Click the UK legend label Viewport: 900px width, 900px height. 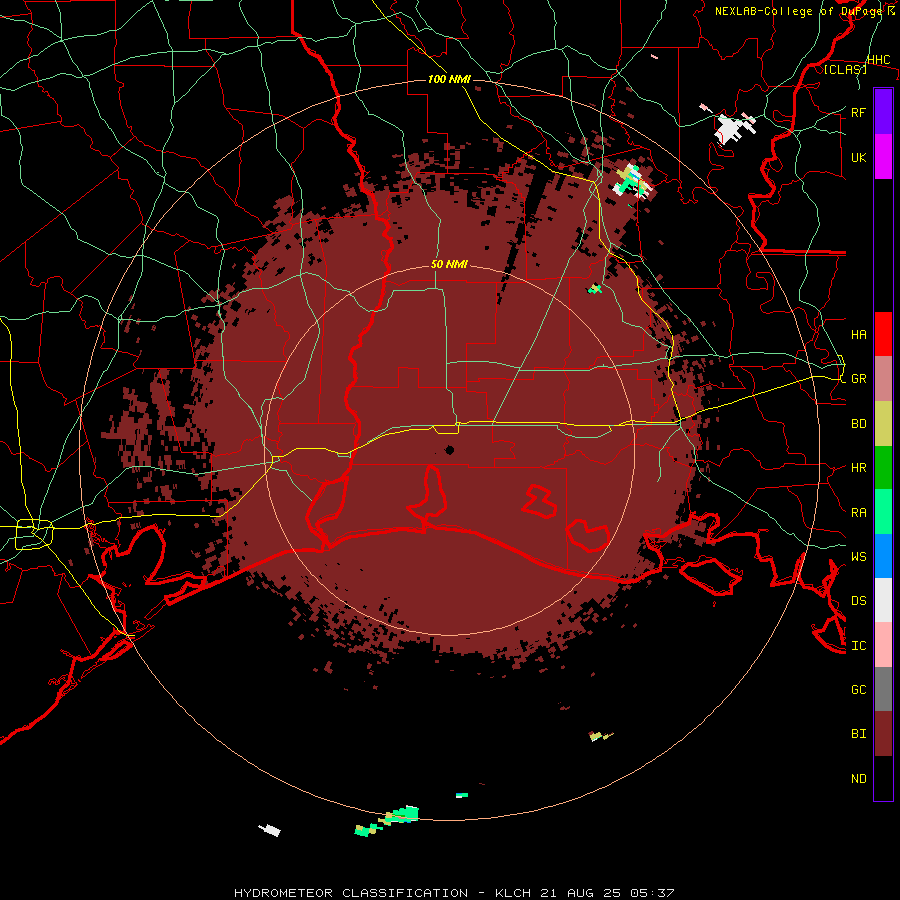tap(858, 157)
